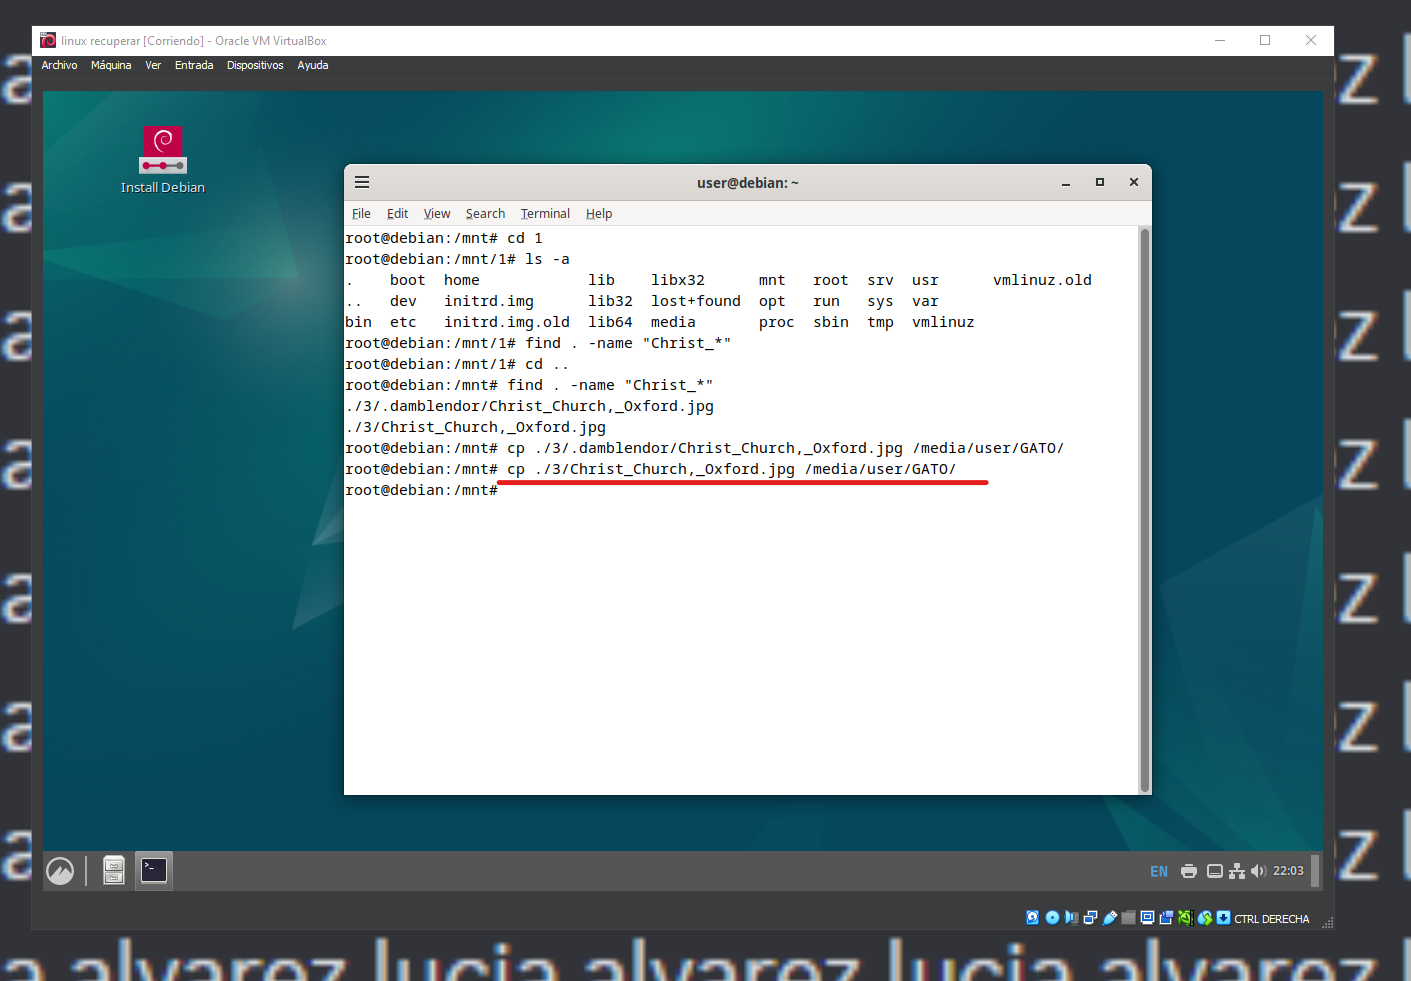Open the clock by clicking 22:03
The width and height of the screenshot is (1411, 981).
click(1288, 871)
